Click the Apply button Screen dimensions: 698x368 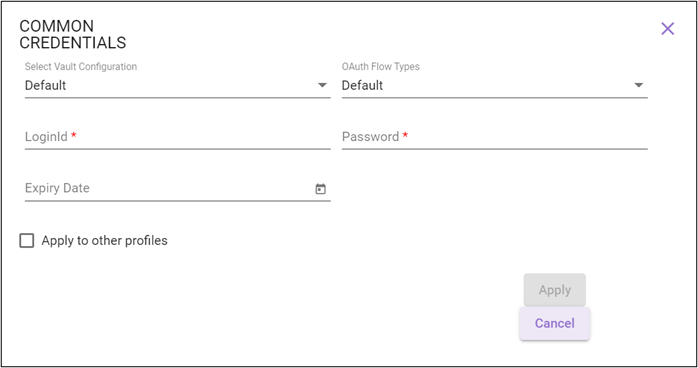555,290
